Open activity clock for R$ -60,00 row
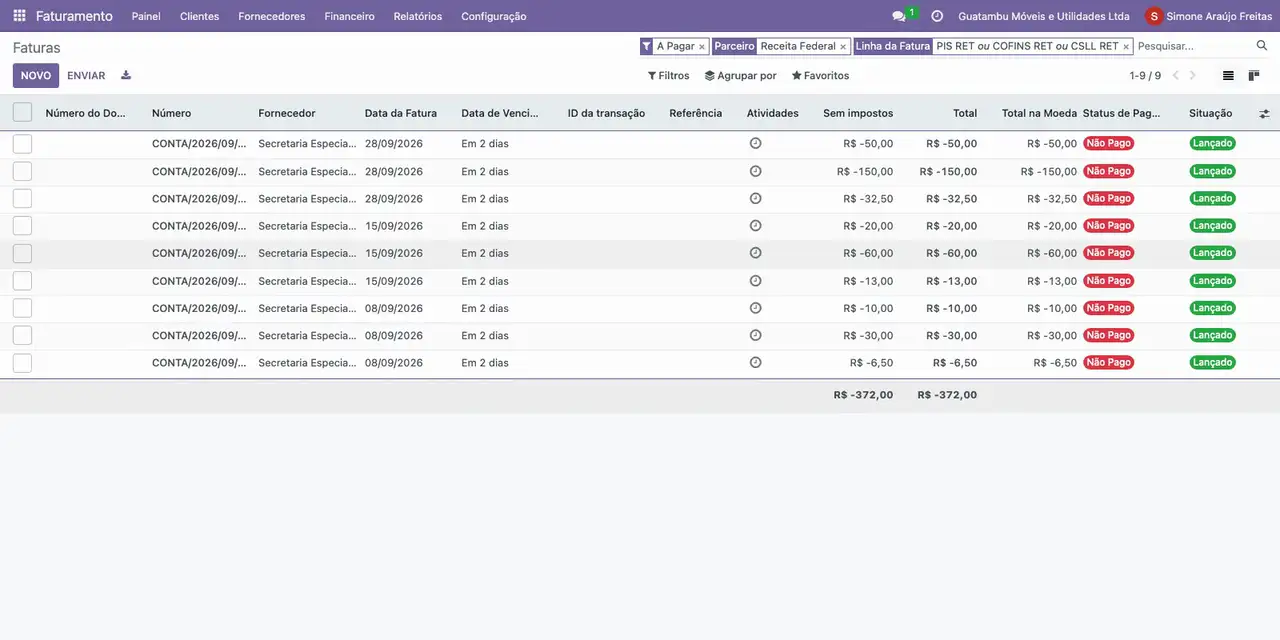This screenshot has width=1280, height=640. (x=755, y=253)
